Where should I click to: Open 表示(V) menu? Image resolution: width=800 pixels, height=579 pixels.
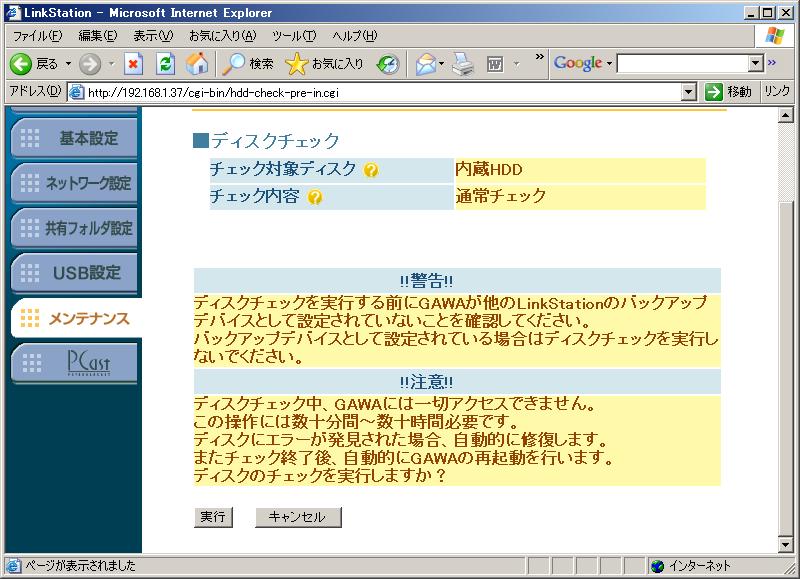click(x=153, y=36)
